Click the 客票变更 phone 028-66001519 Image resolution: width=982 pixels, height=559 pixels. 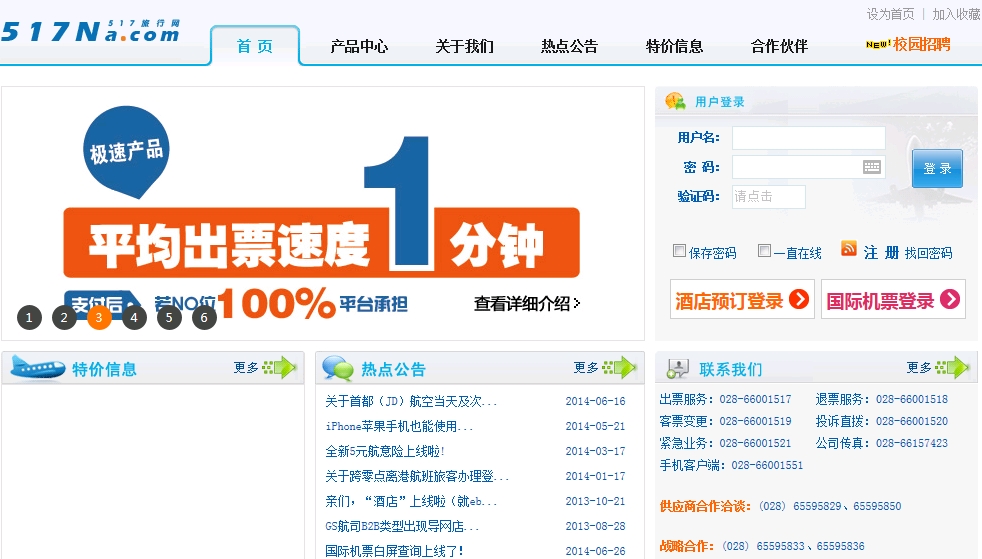tap(755, 421)
